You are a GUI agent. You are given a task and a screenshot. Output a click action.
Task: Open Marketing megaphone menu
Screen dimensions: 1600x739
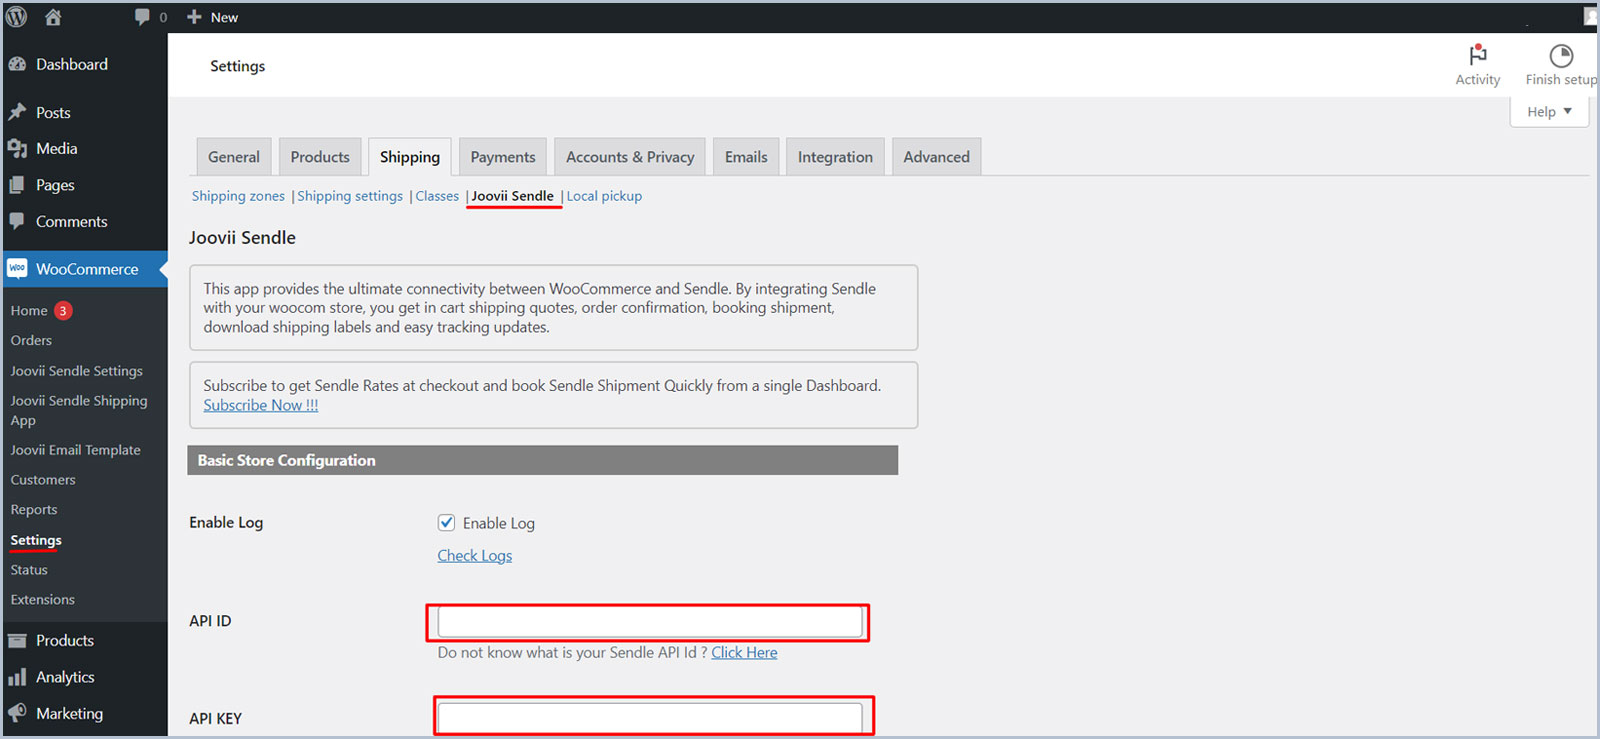click(69, 713)
